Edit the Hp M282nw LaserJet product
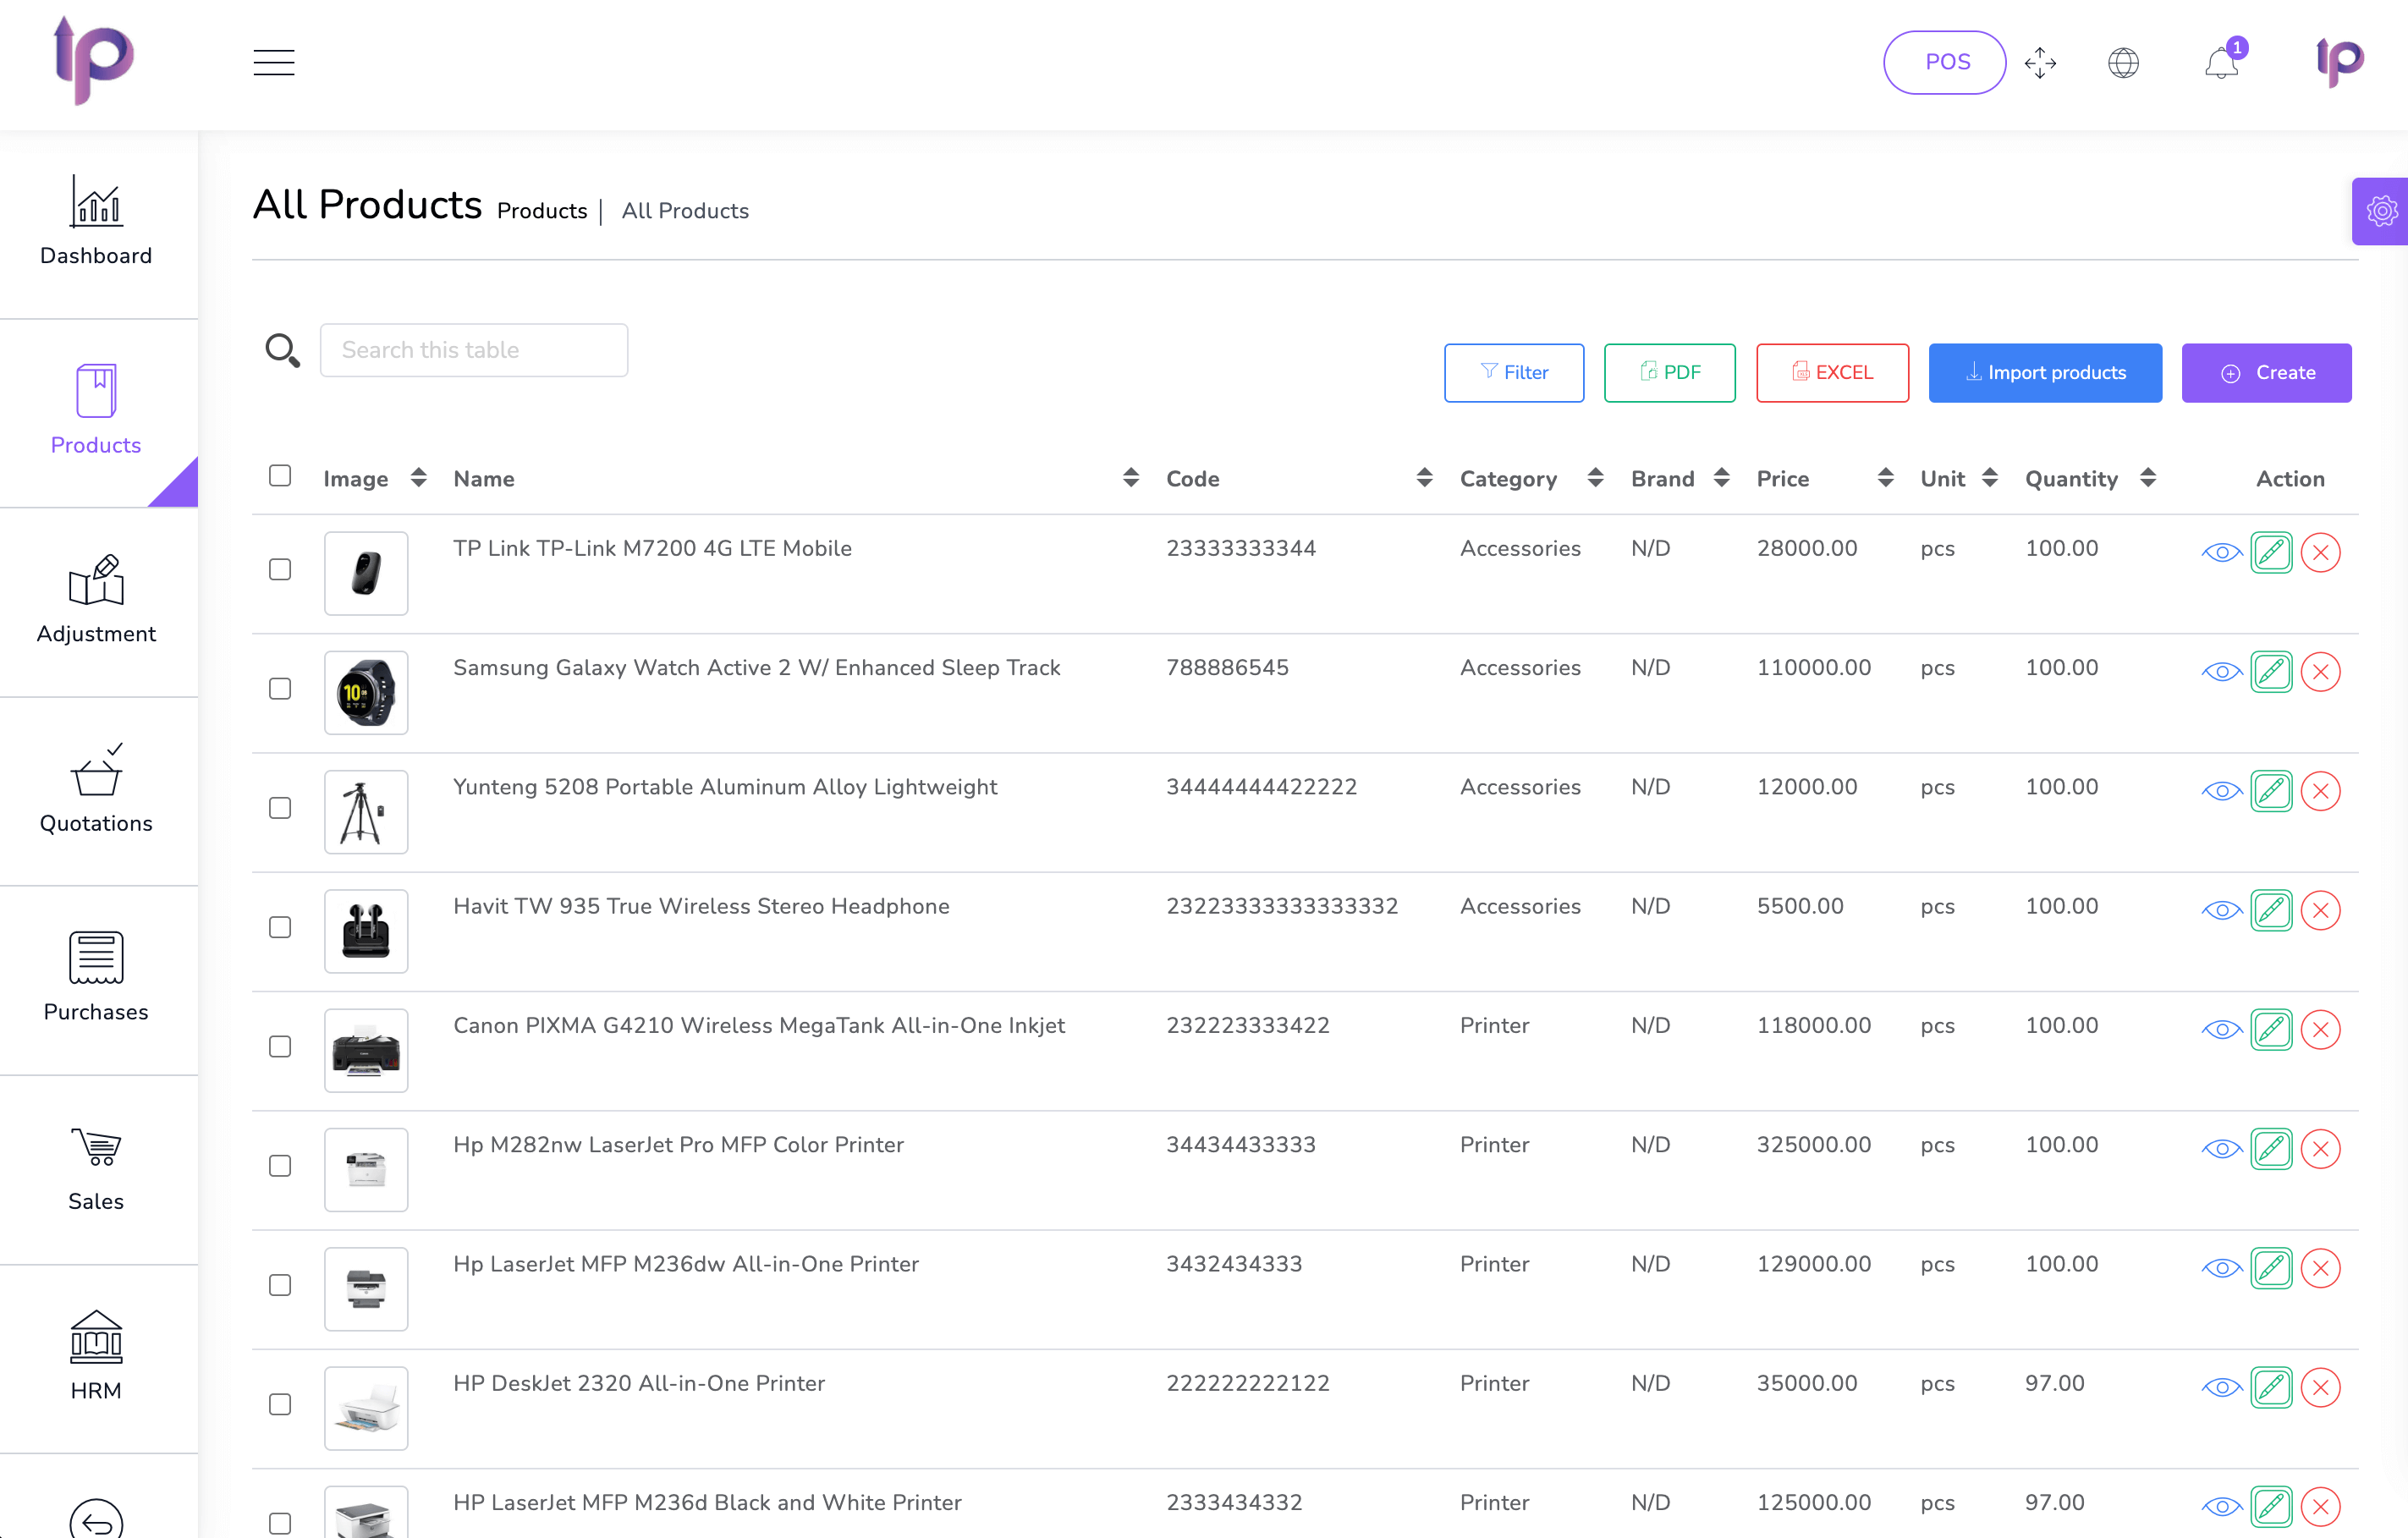 click(x=2271, y=1148)
